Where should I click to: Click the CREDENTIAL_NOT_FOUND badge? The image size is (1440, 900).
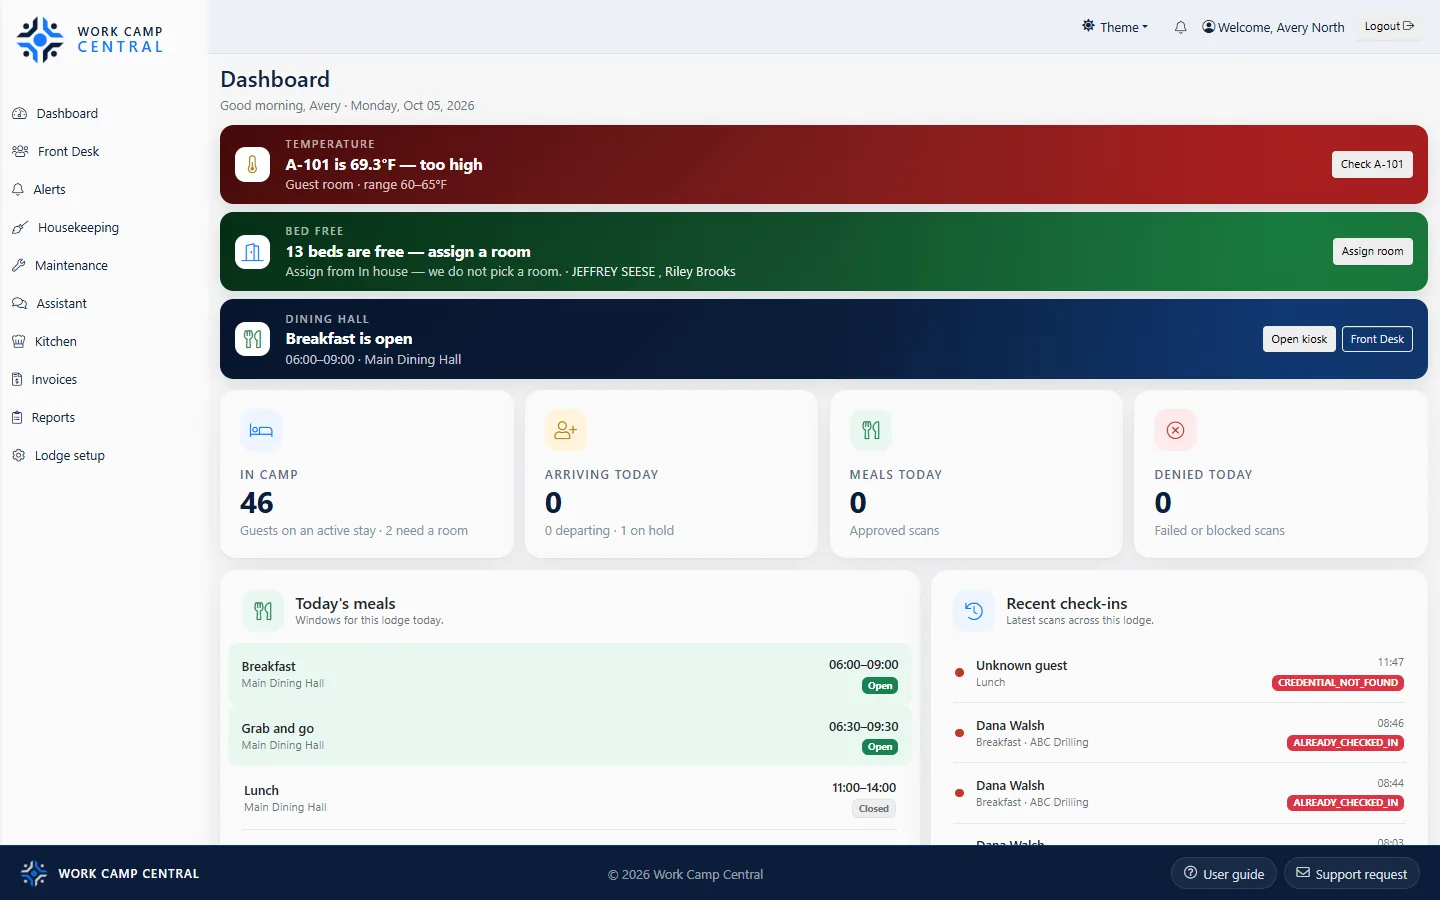click(1339, 683)
